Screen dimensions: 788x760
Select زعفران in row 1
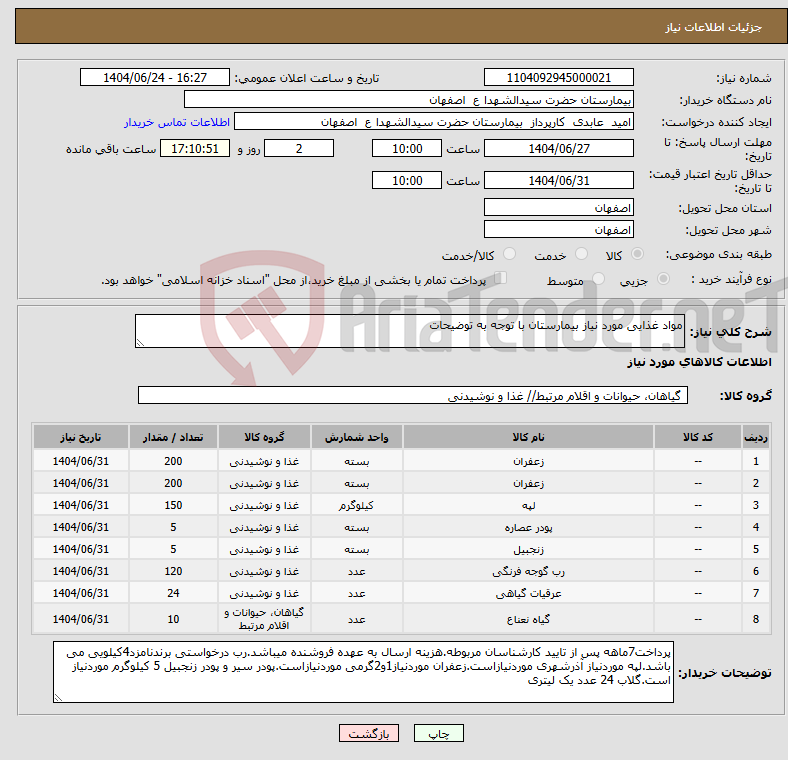point(528,461)
